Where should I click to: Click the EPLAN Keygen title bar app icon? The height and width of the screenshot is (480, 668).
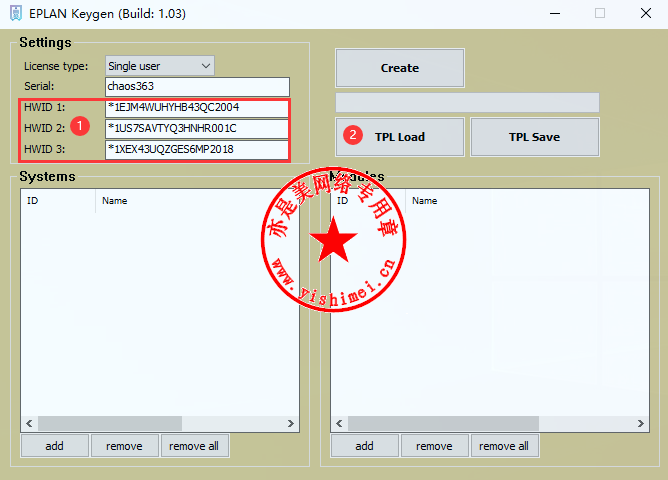(x=16, y=13)
